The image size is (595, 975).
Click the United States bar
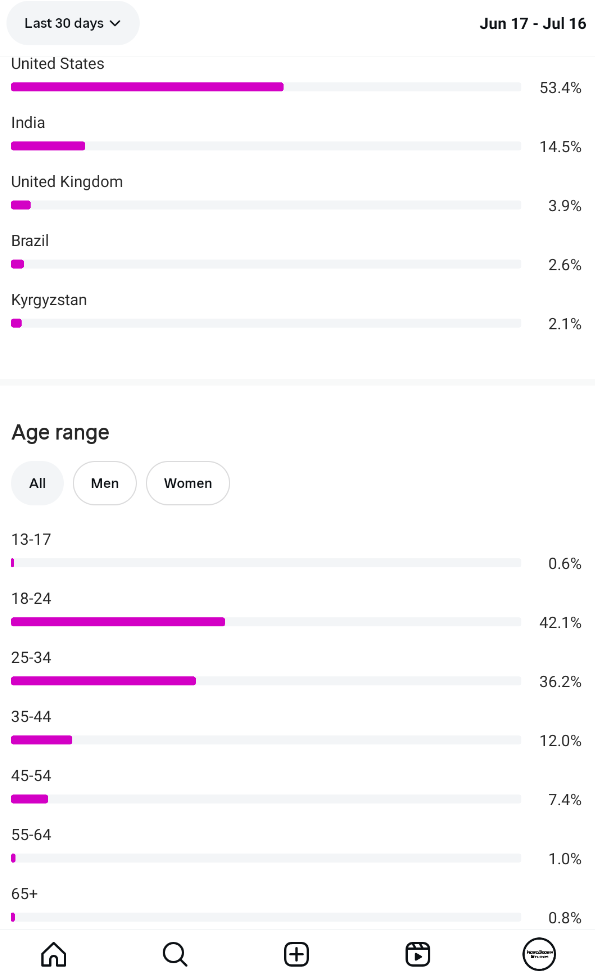pyautogui.click(x=265, y=87)
